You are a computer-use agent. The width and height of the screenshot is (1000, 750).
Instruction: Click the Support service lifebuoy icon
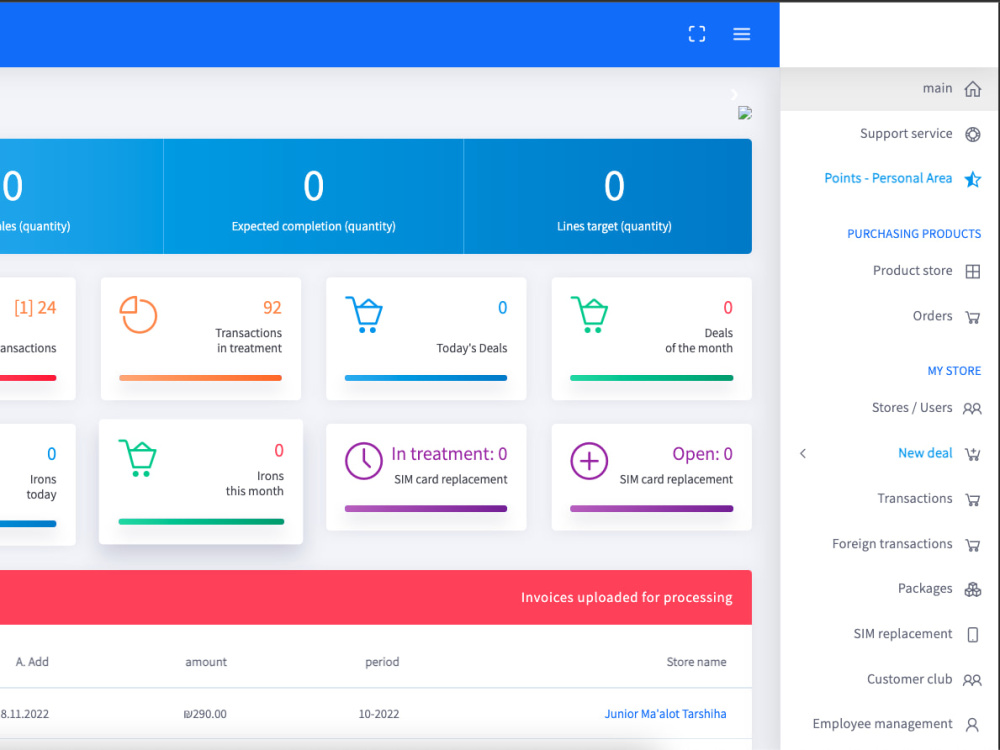972,134
